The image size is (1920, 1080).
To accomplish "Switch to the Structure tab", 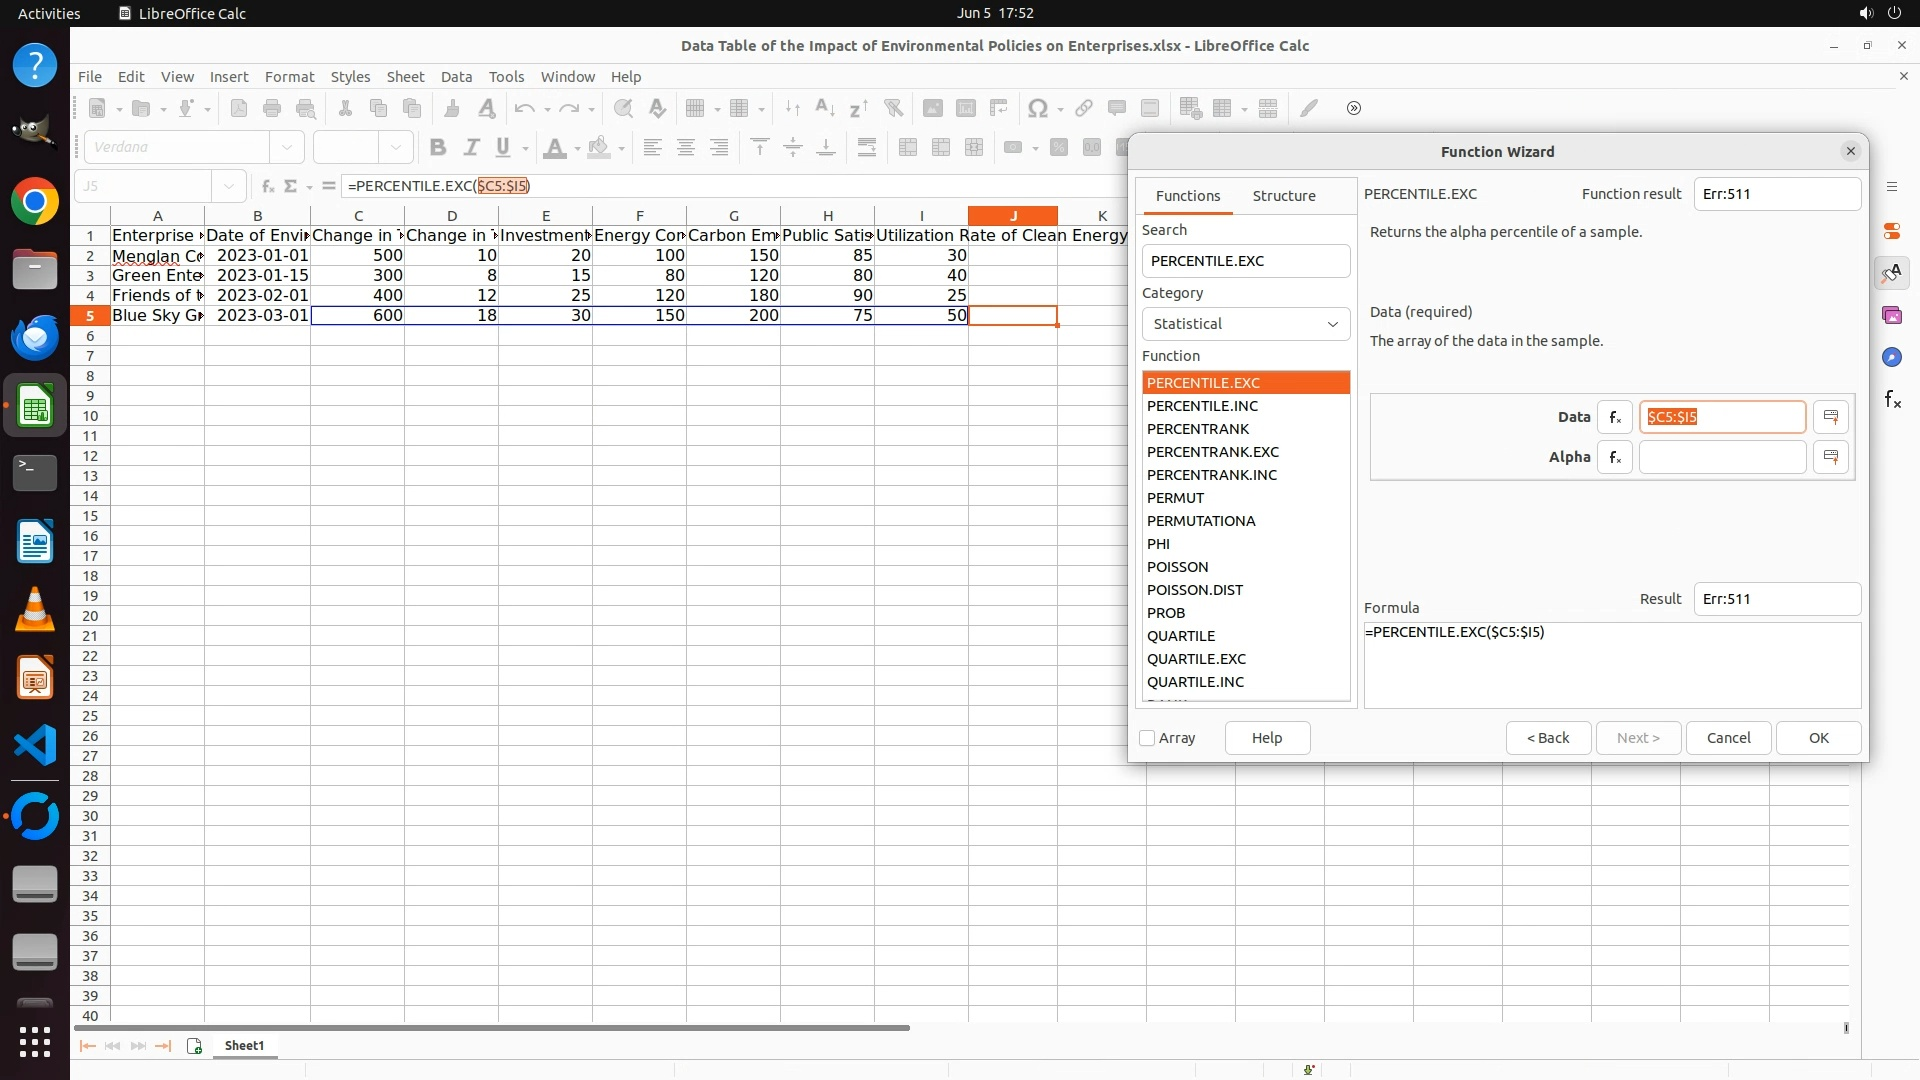I will tap(1283, 196).
